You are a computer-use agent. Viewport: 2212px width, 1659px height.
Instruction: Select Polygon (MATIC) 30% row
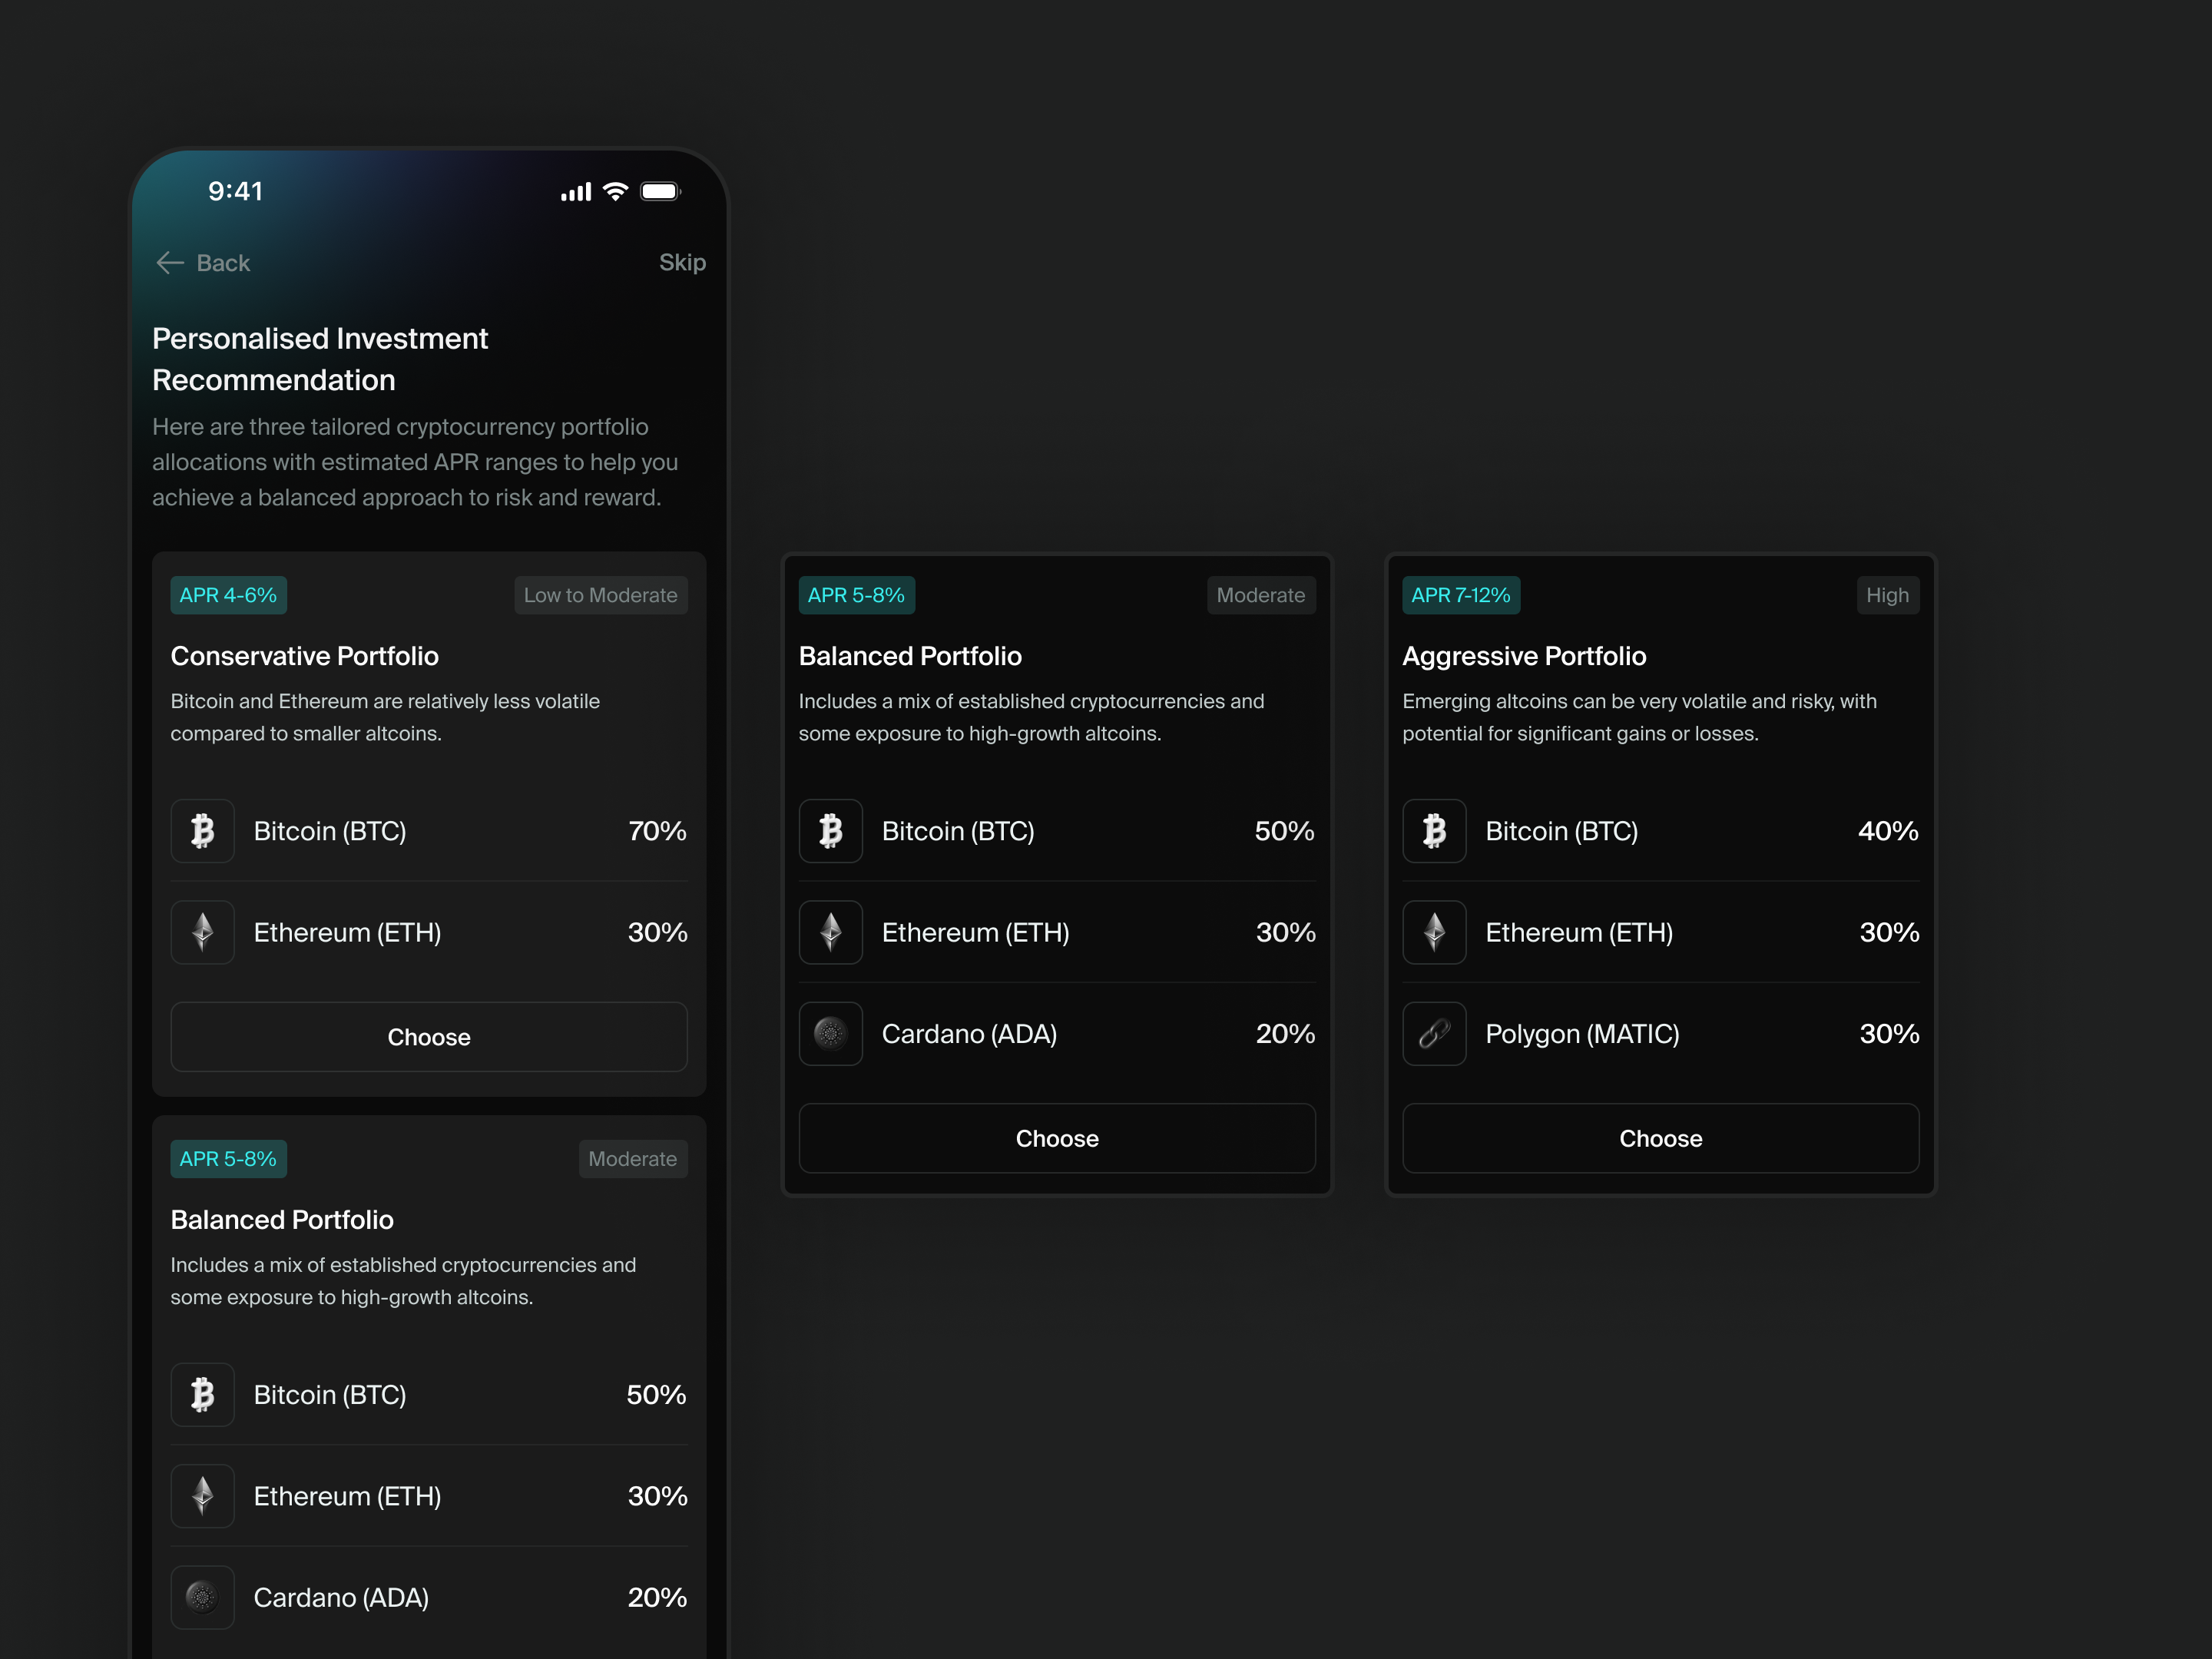(1660, 1034)
